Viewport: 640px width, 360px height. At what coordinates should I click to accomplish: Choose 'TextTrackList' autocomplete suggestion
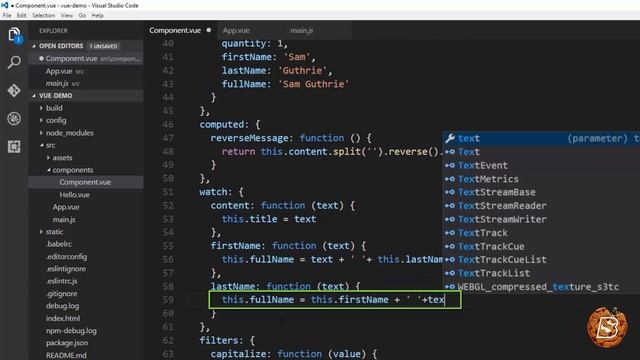(542, 273)
